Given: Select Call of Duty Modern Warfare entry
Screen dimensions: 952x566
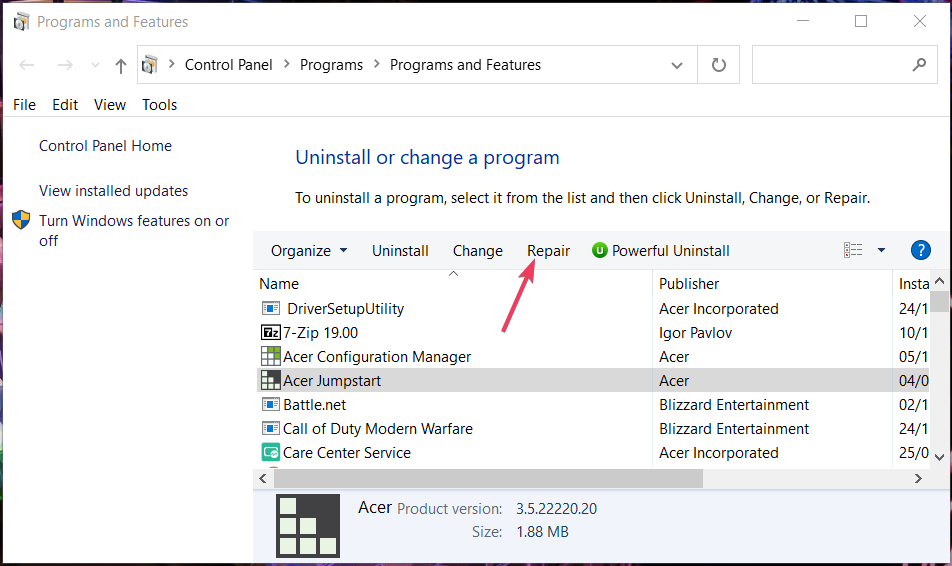Looking at the screenshot, I should (x=378, y=429).
